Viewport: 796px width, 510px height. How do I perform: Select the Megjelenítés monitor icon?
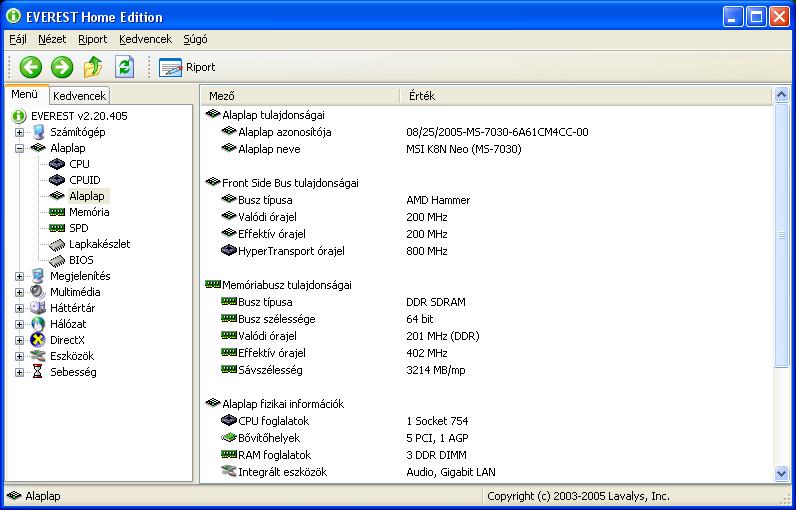point(38,276)
